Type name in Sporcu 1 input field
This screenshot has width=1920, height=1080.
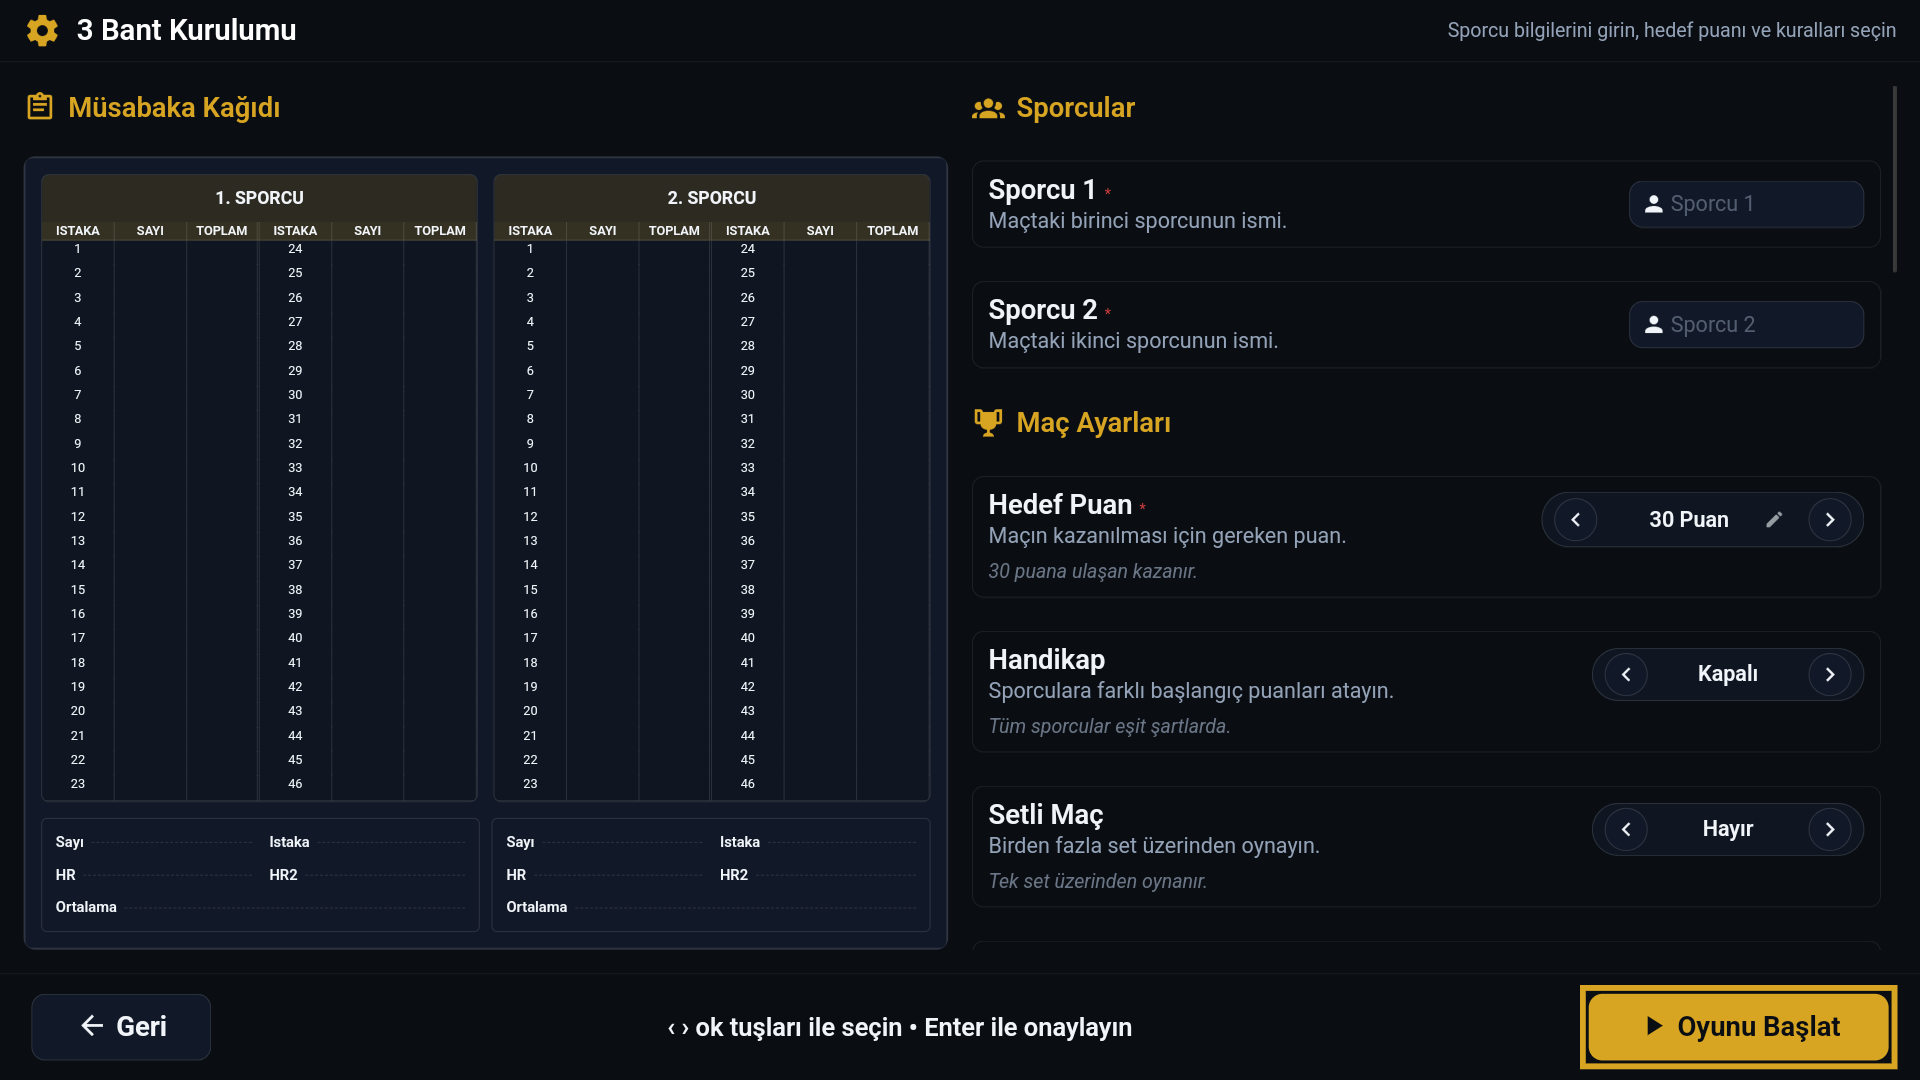[x=1760, y=204]
